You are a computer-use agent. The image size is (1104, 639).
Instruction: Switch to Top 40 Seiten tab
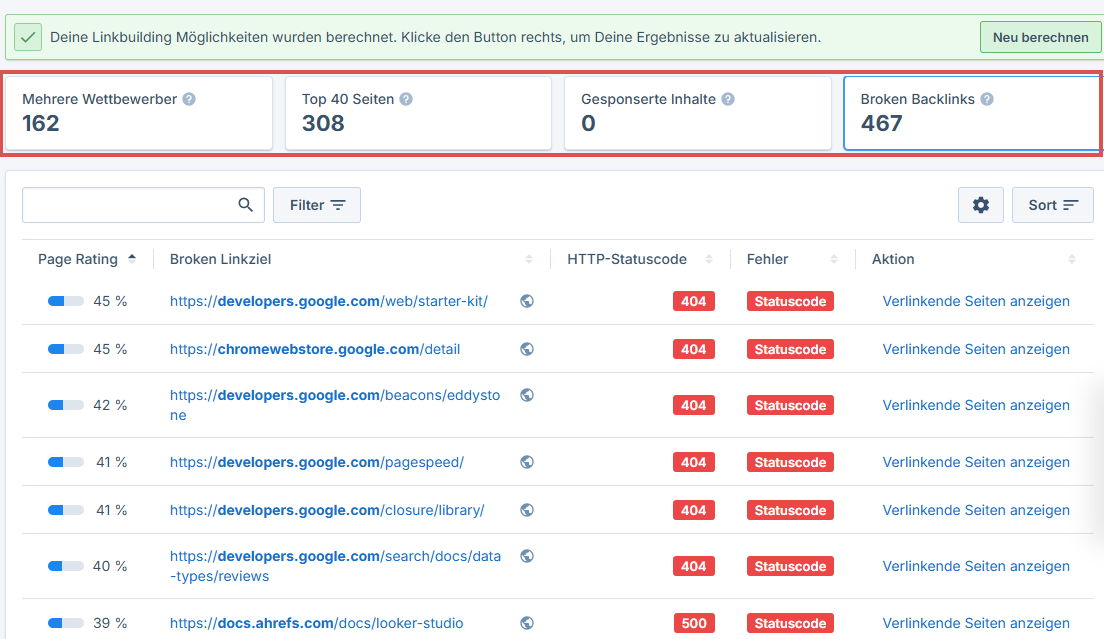pos(418,113)
